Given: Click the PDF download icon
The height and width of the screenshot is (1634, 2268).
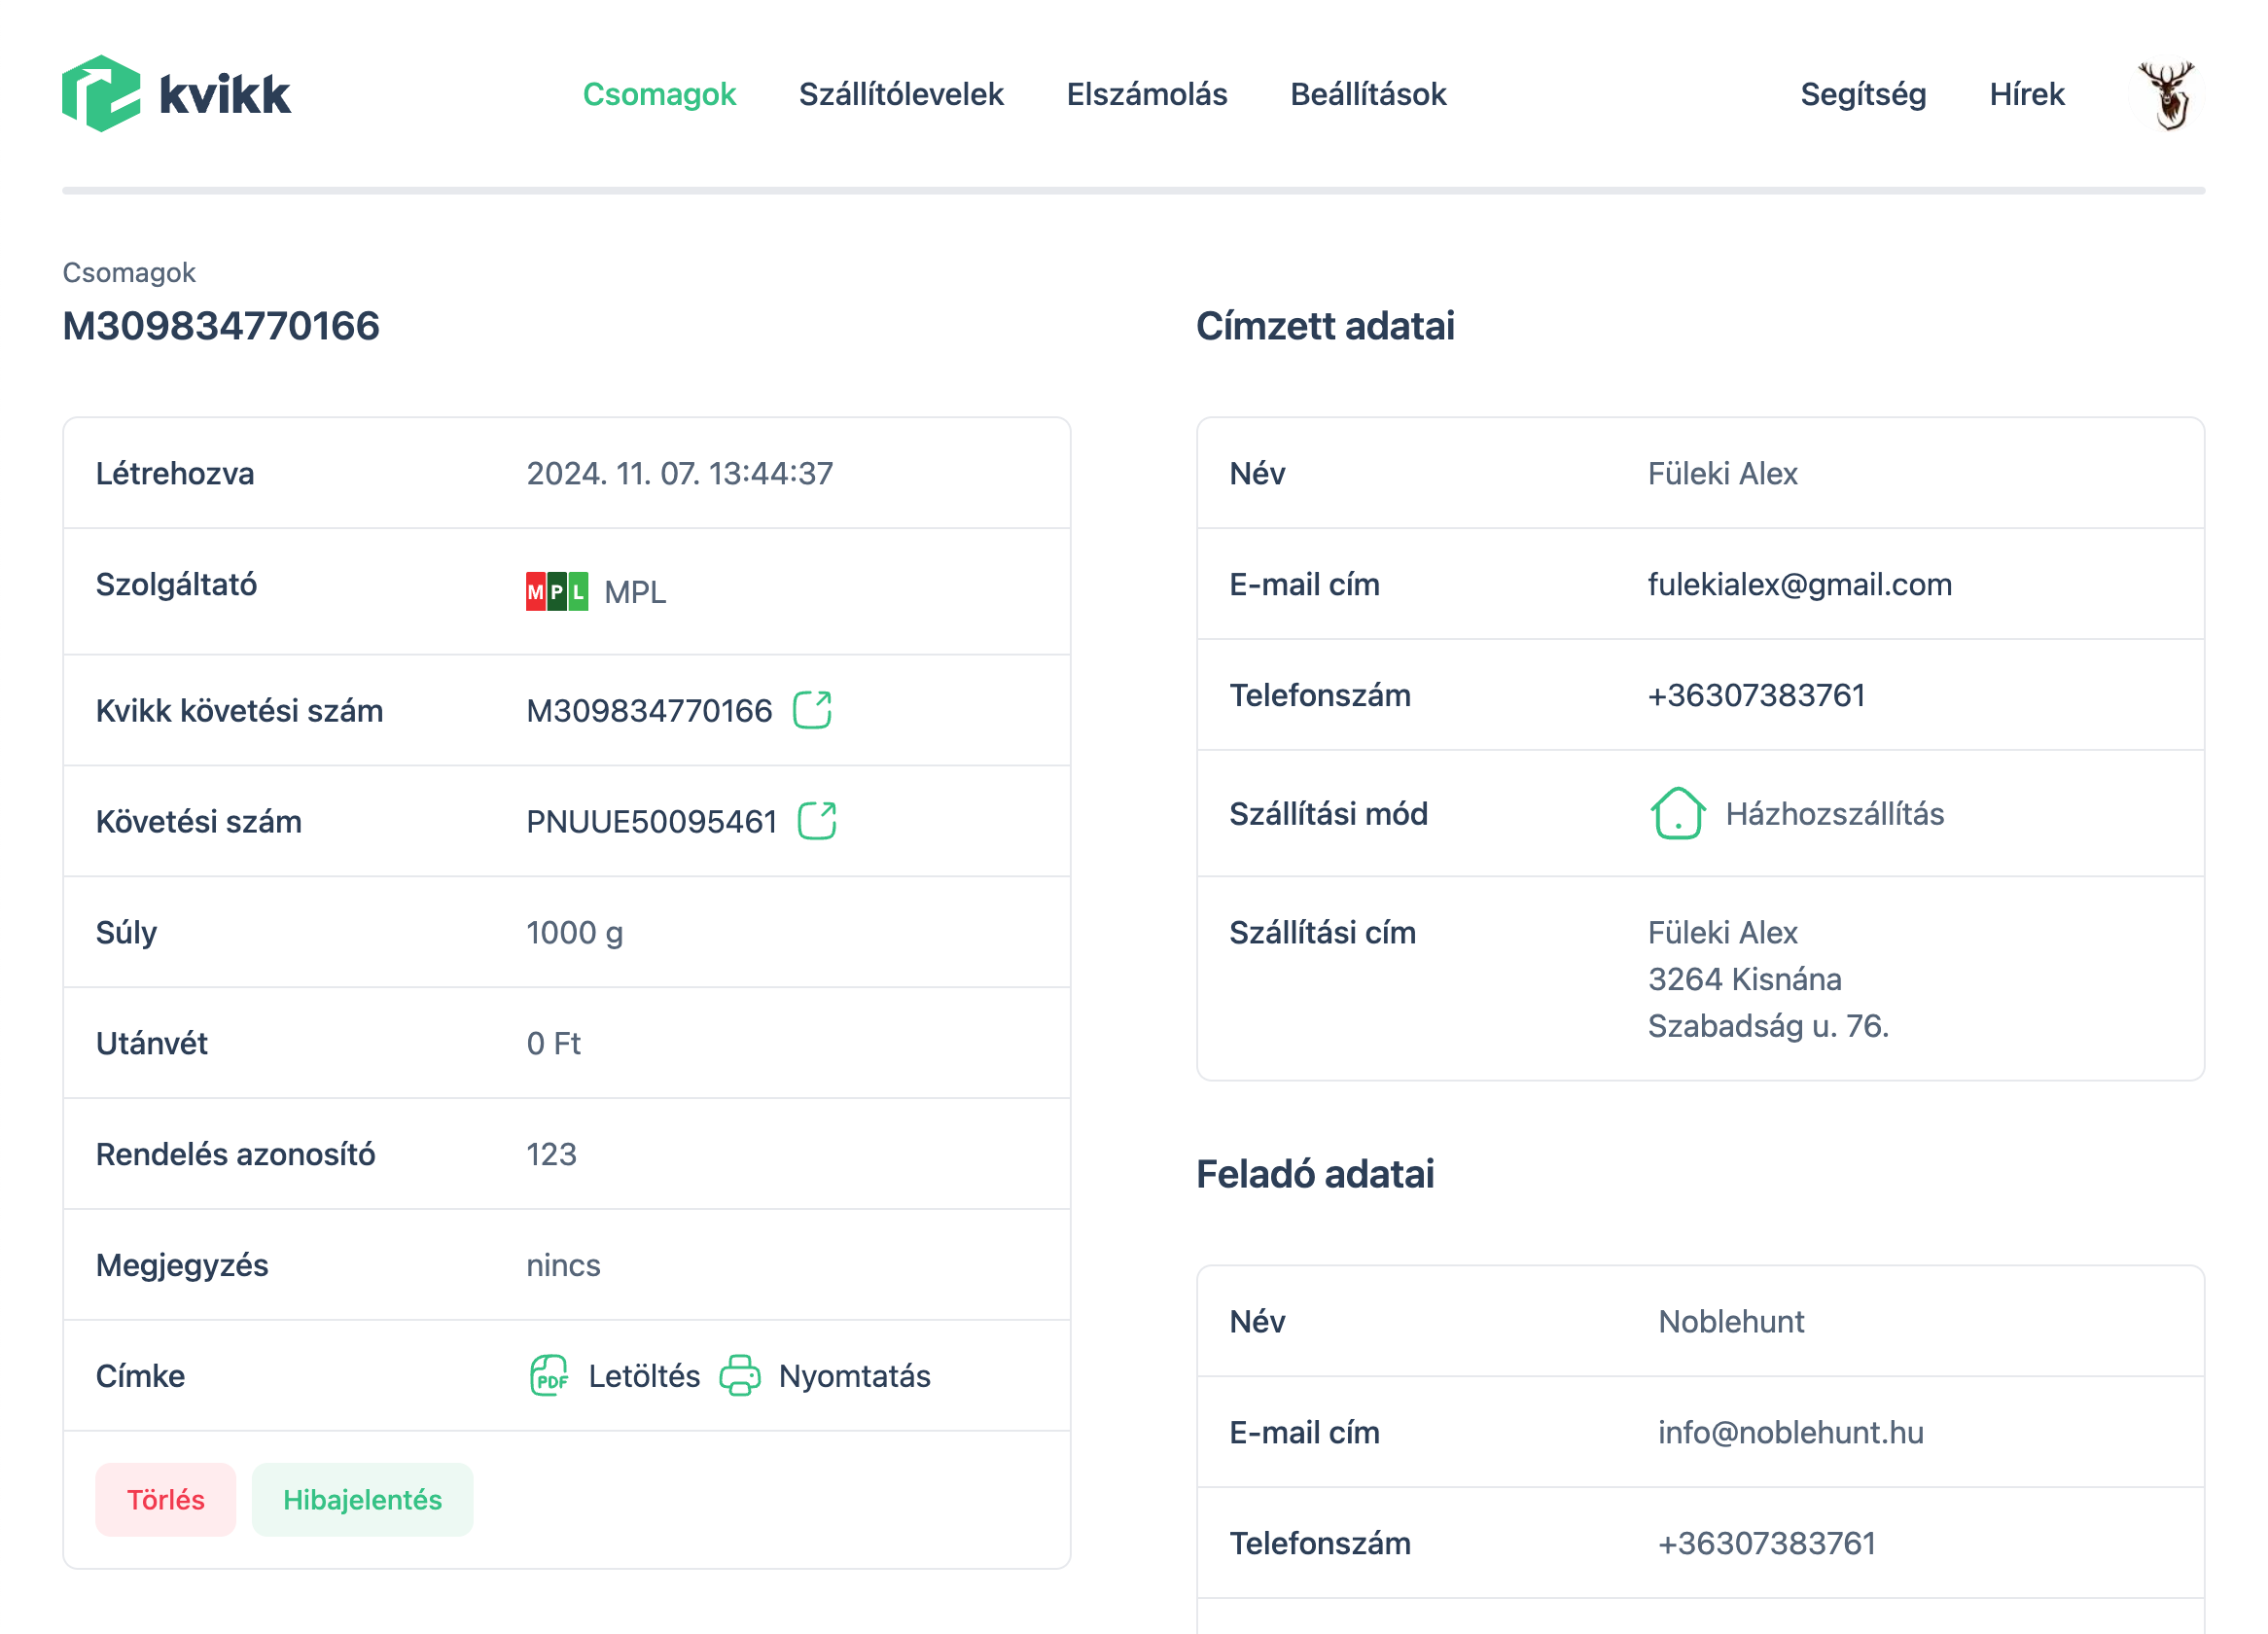Looking at the screenshot, I should coord(549,1376).
